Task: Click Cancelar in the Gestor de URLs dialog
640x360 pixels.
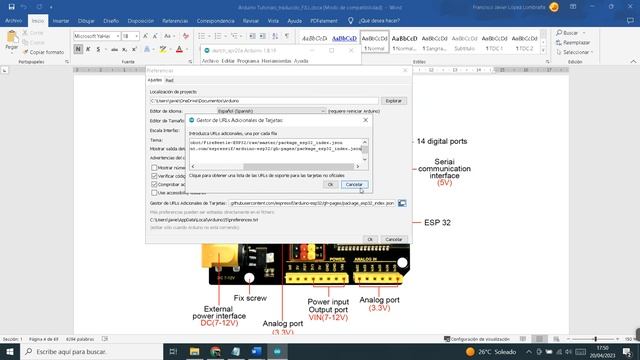Action: point(354,184)
